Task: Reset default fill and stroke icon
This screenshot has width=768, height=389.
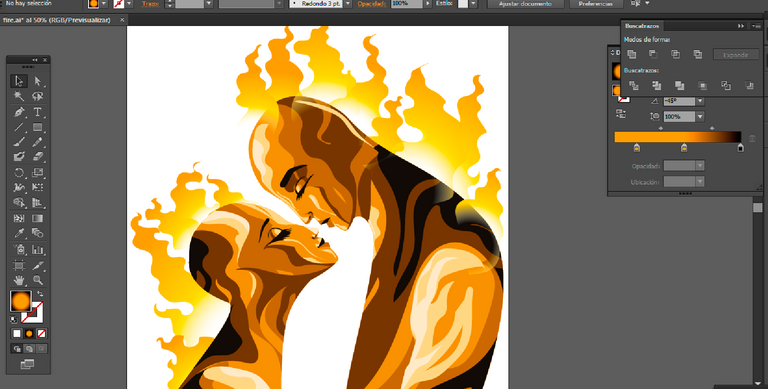Action: click(14, 319)
